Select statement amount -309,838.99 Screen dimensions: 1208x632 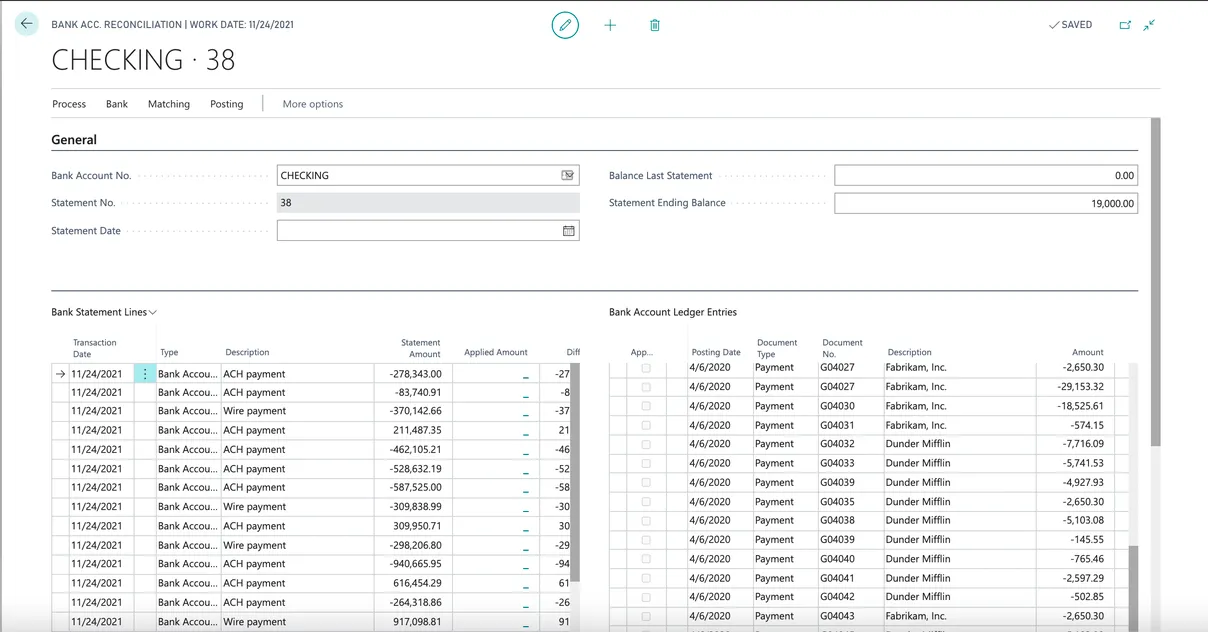[416, 507]
